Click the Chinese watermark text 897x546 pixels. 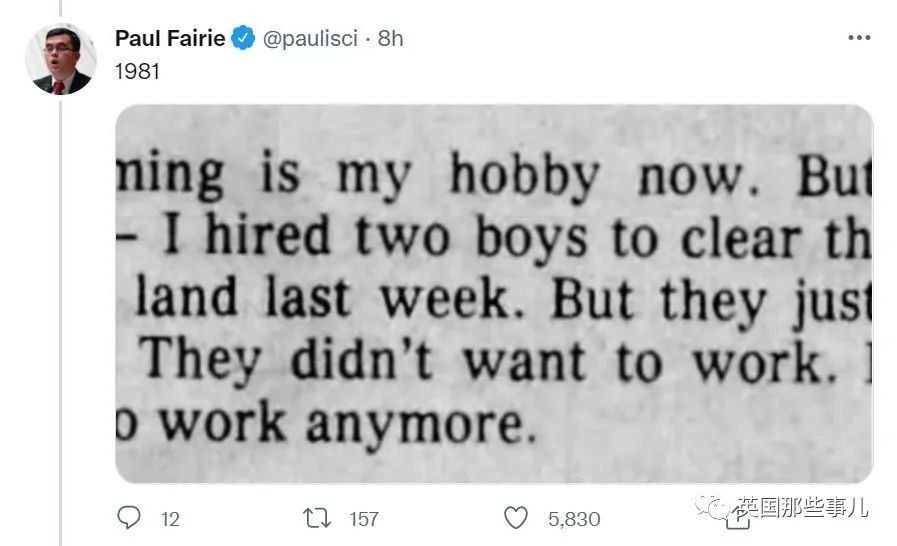pyautogui.click(x=809, y=508)
